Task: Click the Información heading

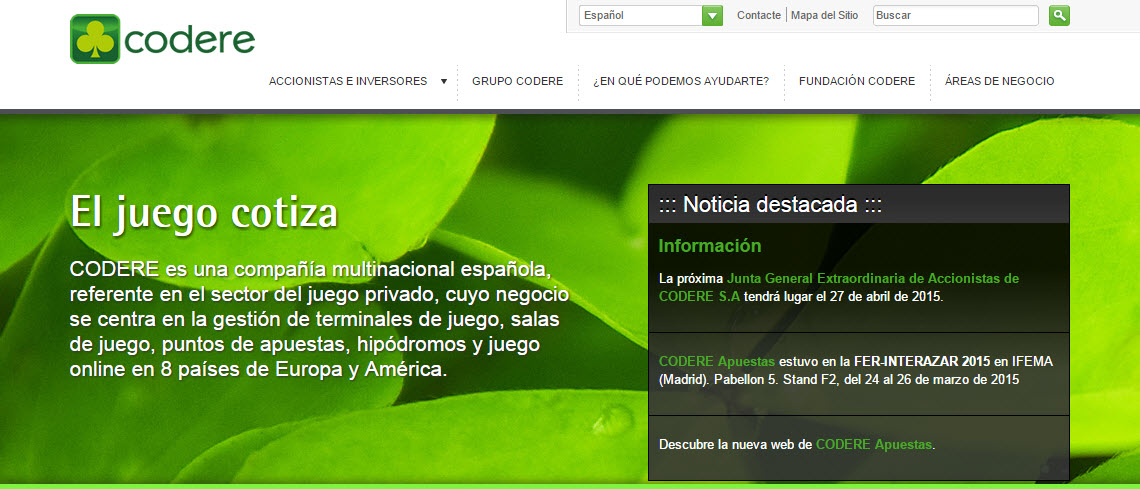Action: pyautogui.click(x=710, y=246)
